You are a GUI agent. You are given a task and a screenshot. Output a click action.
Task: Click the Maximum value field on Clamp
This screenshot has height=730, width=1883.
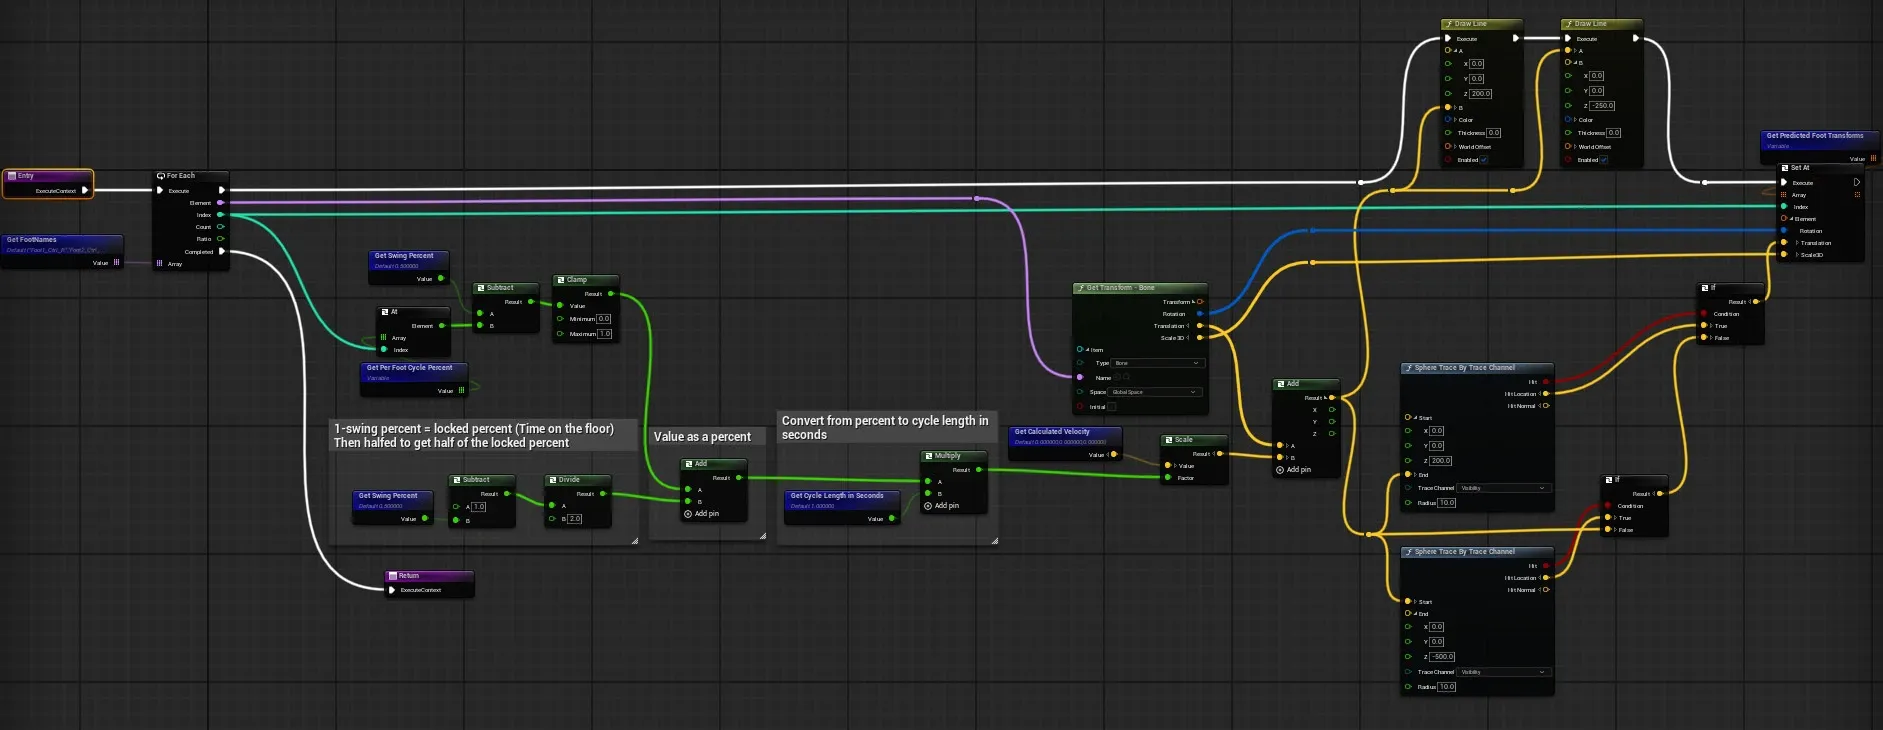coord(604,334)
